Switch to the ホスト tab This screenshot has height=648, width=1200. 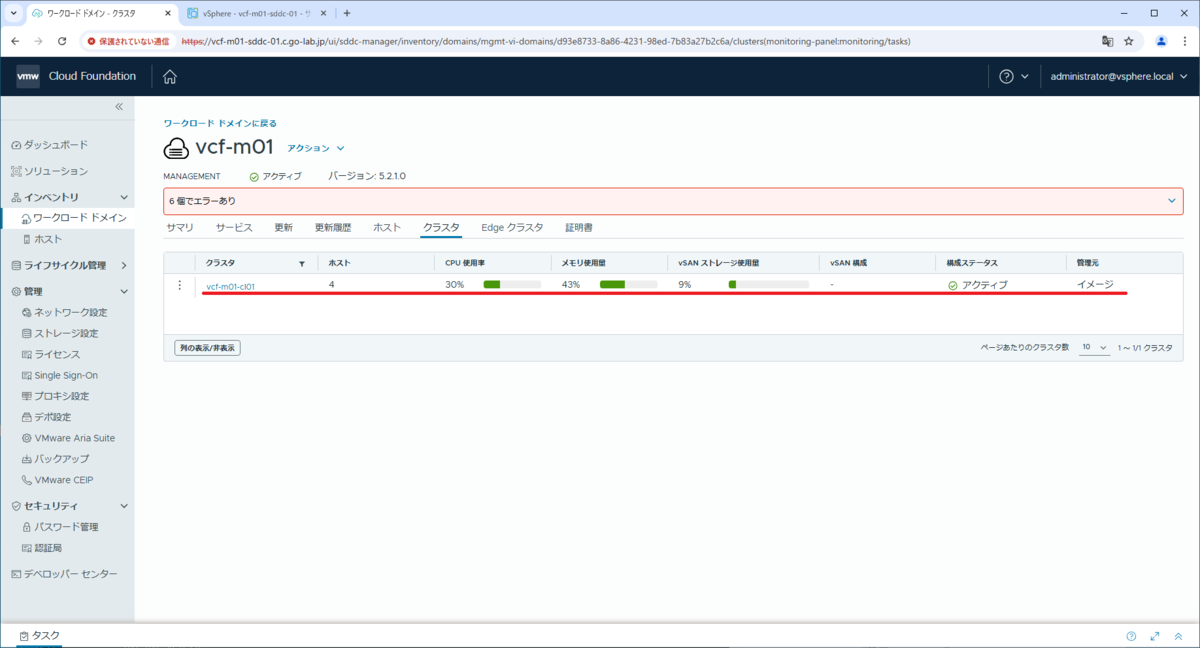[x=387, y=228]
